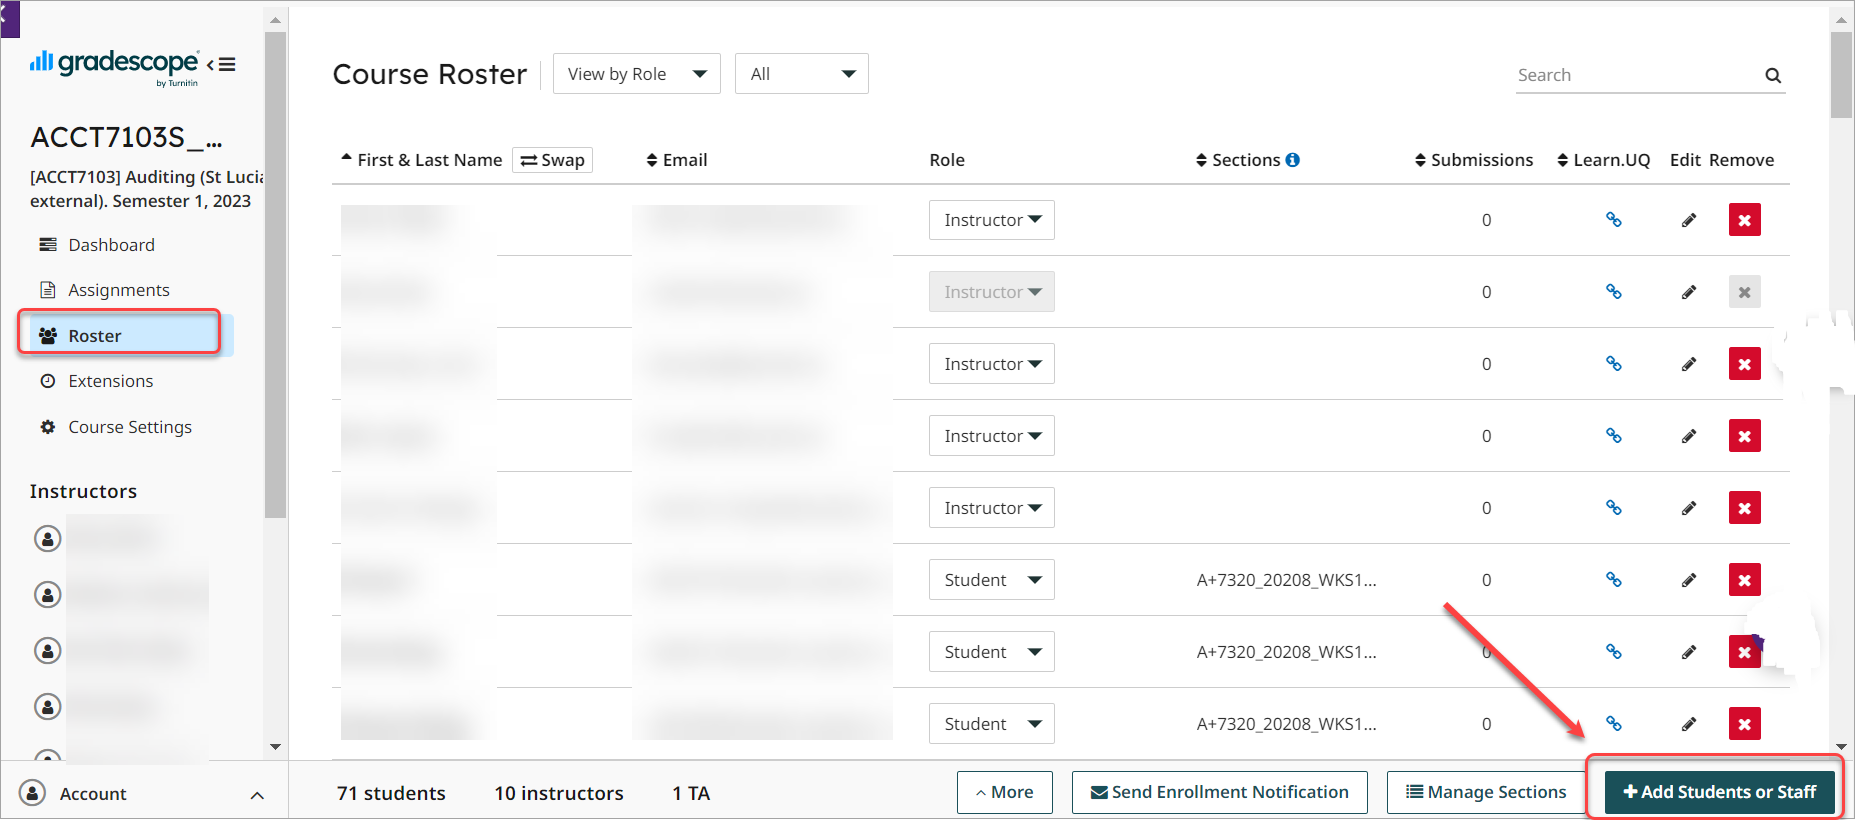Open the All filter dropdown

point(802,74)
